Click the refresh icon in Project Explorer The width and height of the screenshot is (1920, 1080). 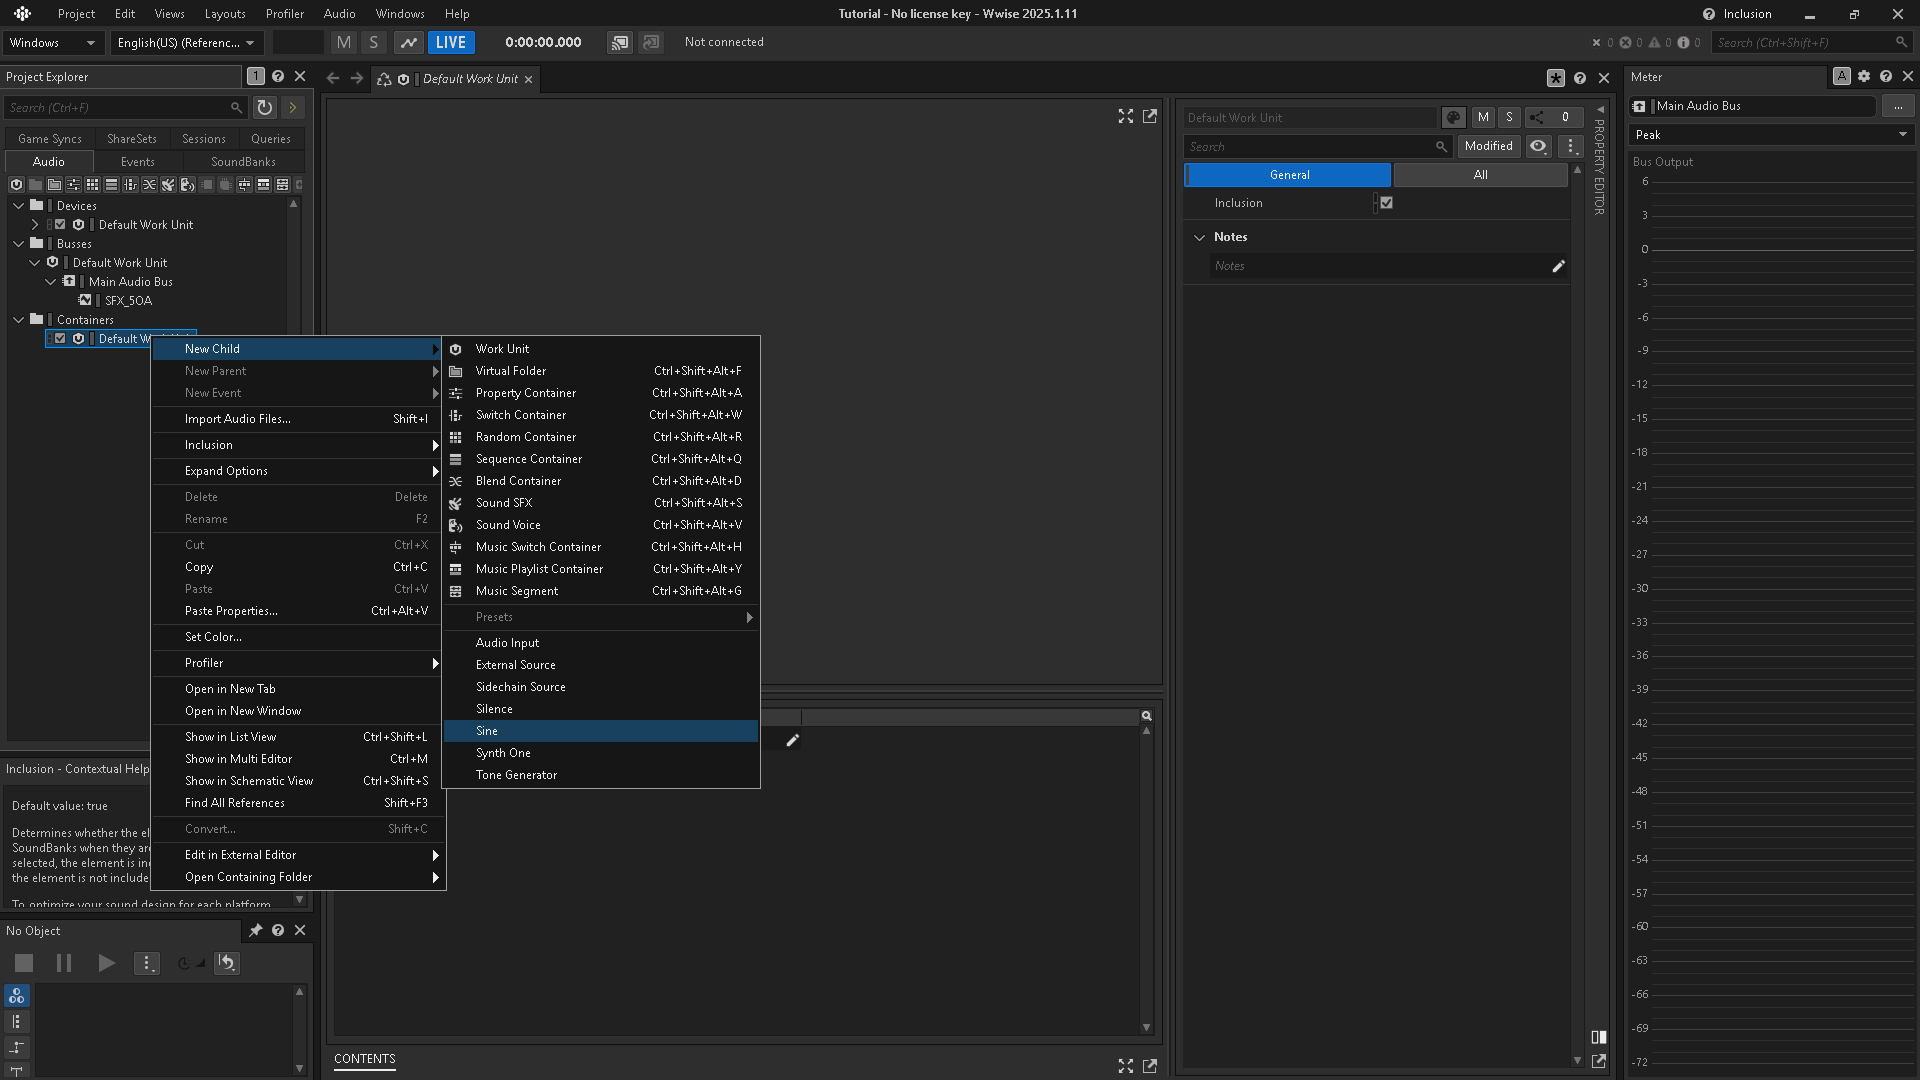coord(264,107)
